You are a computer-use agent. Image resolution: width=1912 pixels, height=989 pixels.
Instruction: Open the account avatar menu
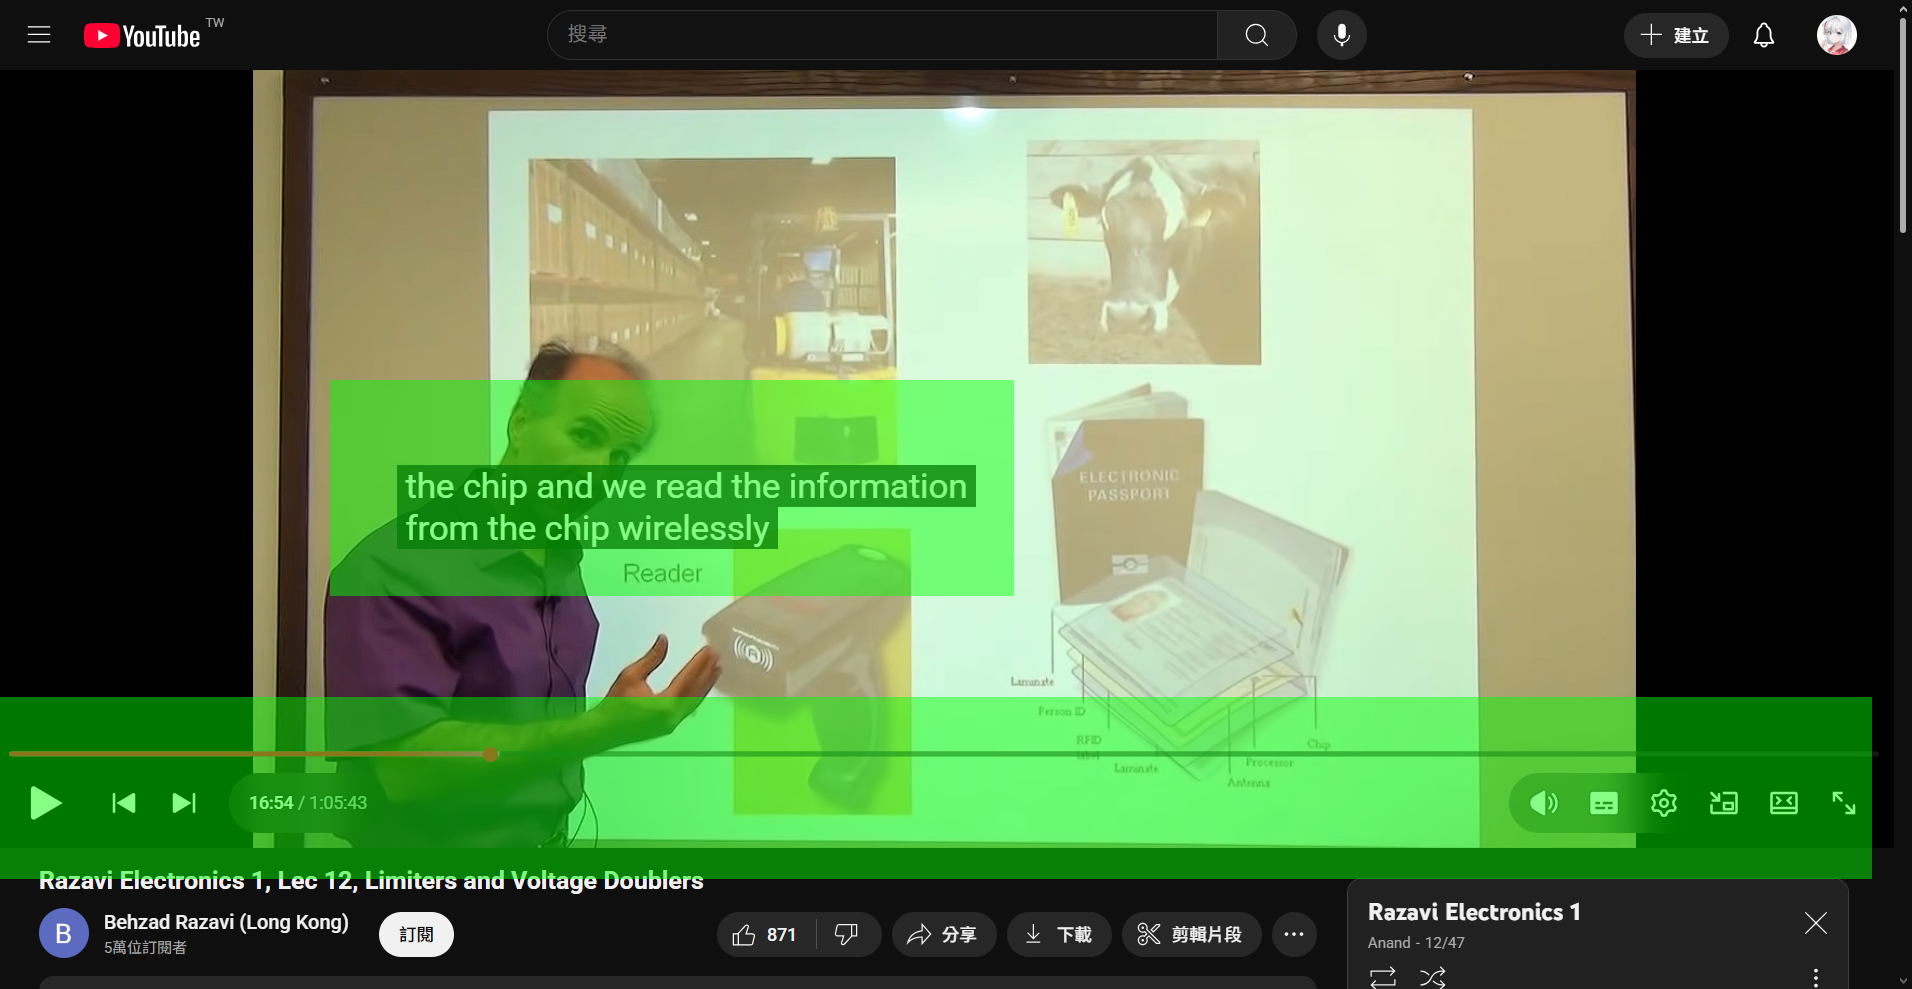point(1837,35)
